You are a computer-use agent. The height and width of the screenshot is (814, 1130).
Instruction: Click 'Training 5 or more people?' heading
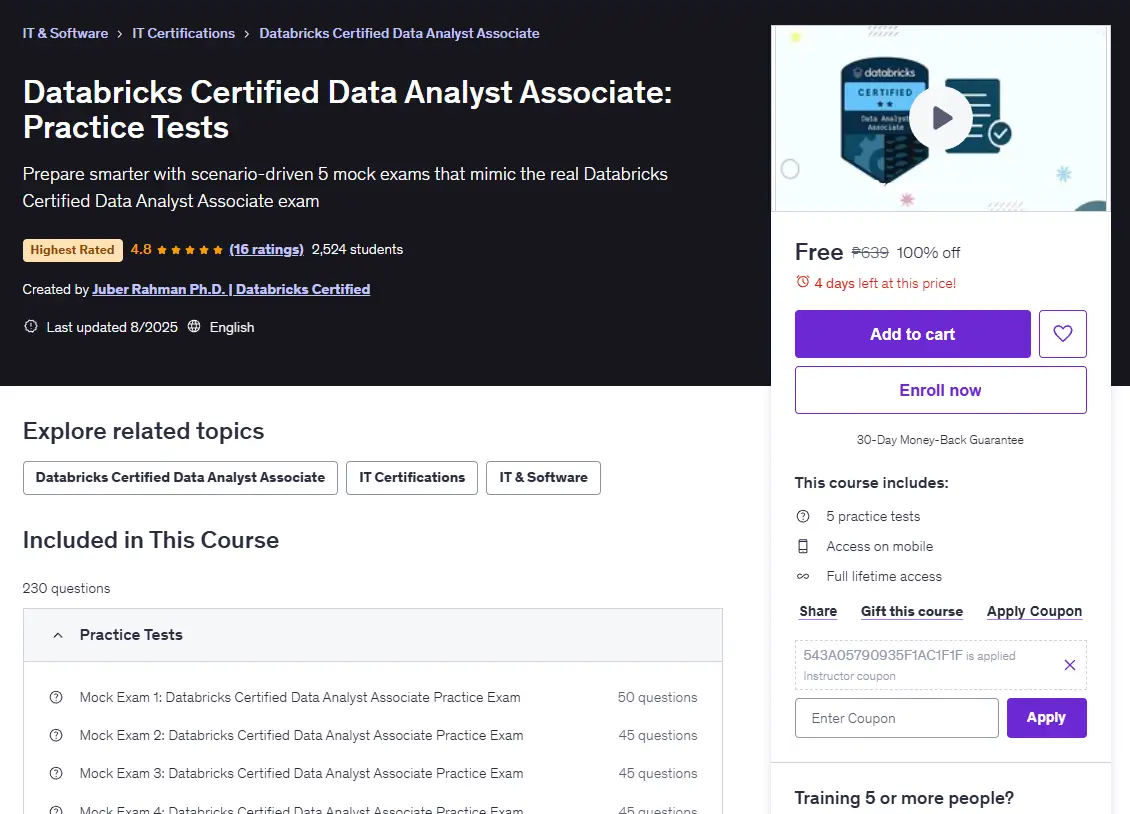pyautogui.click(x=904, y=798)
